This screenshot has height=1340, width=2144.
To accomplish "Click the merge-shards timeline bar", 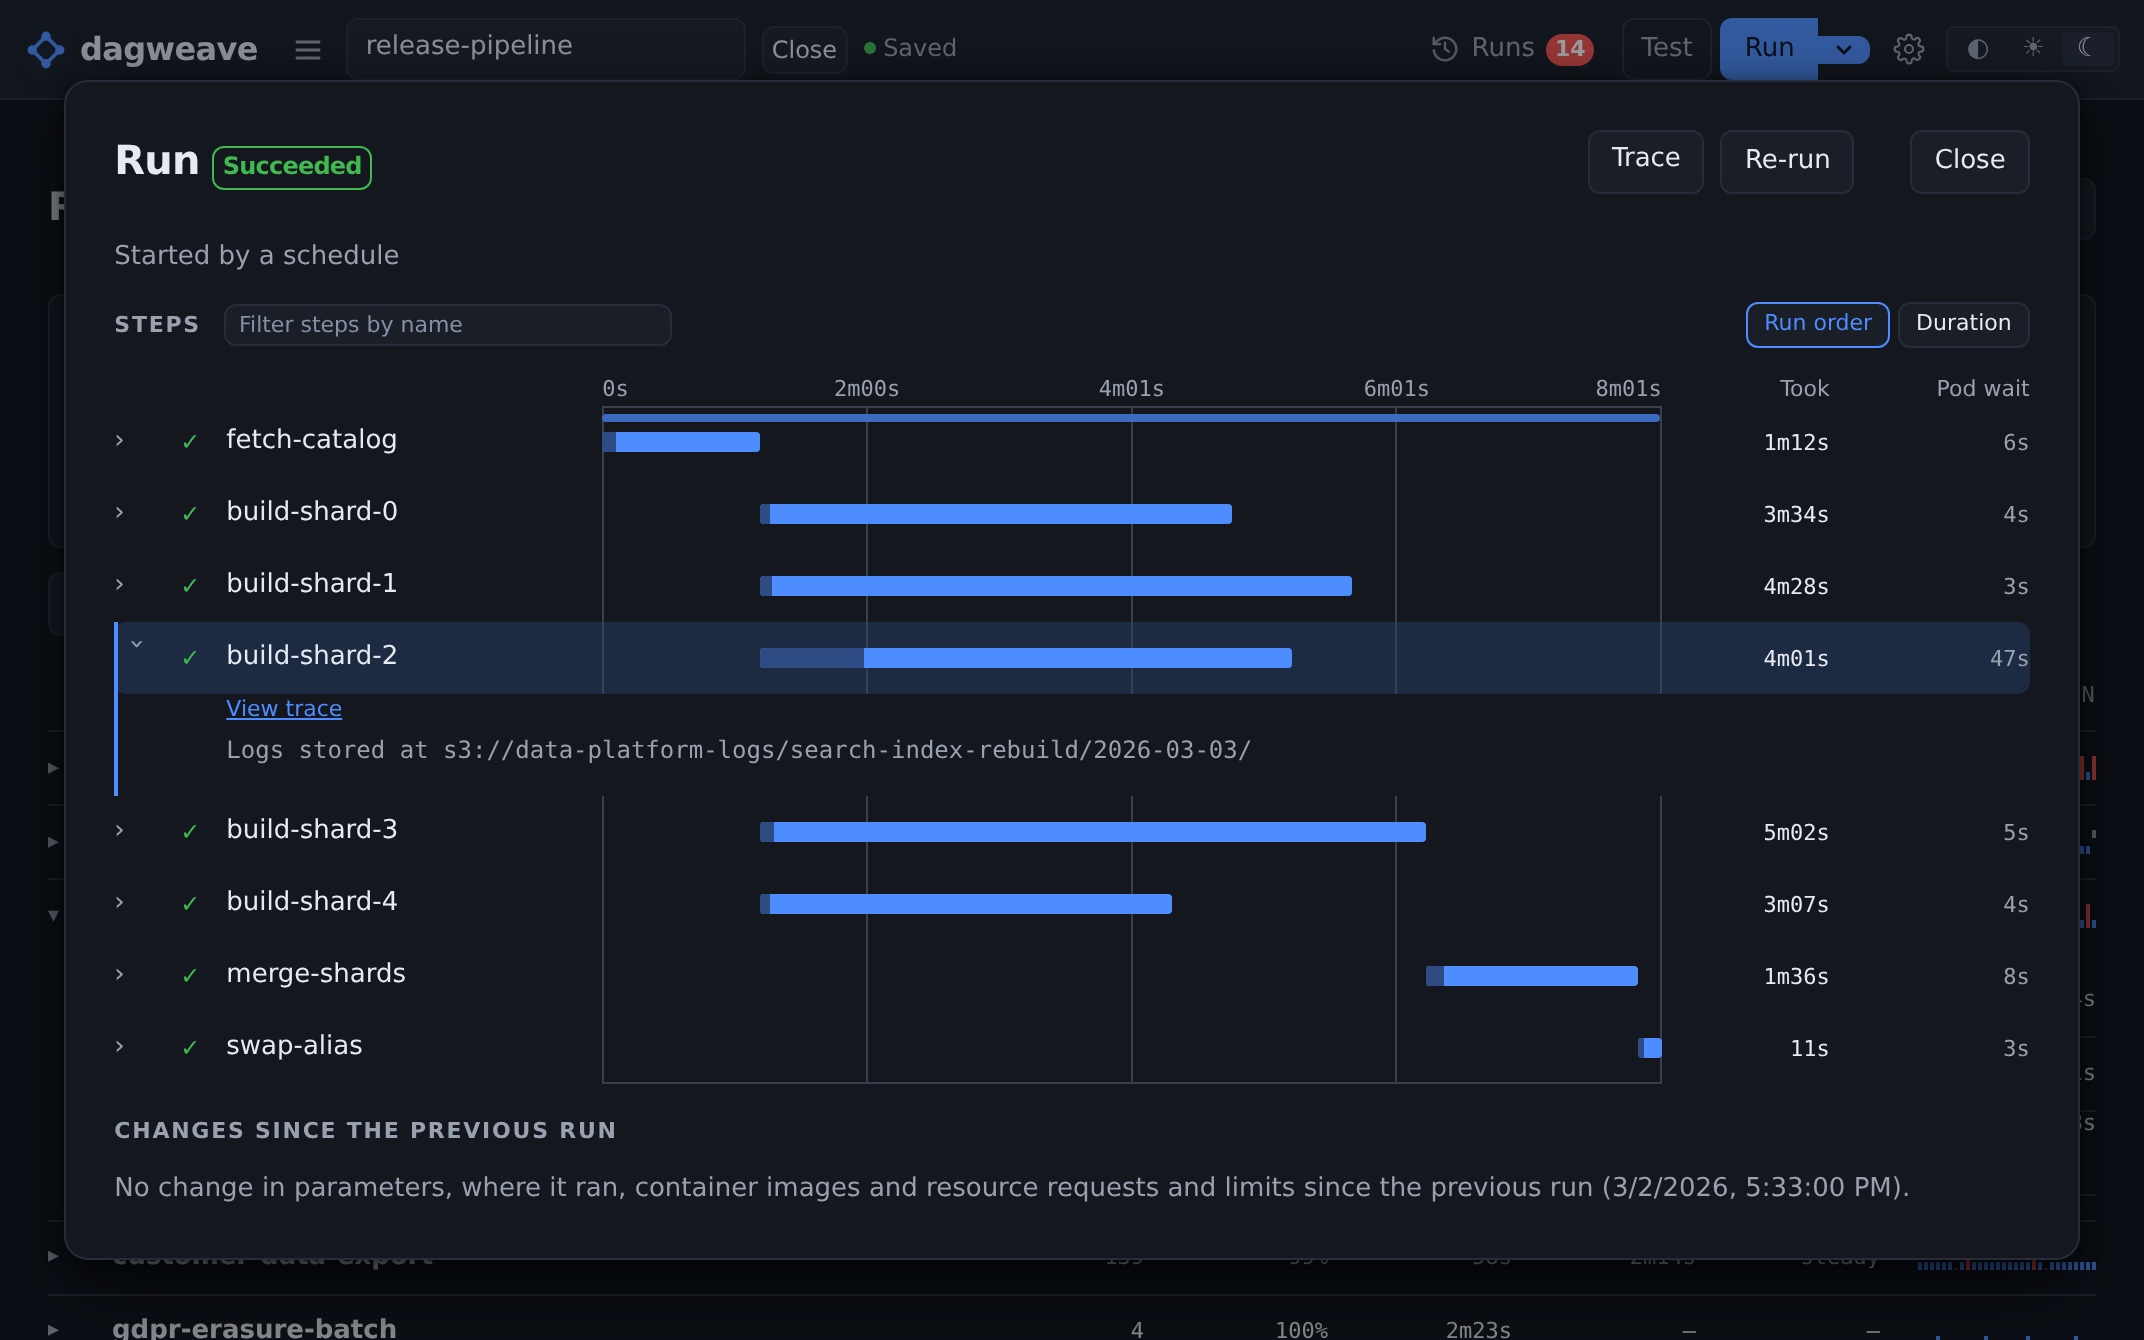I will (x=1532, y=976).
